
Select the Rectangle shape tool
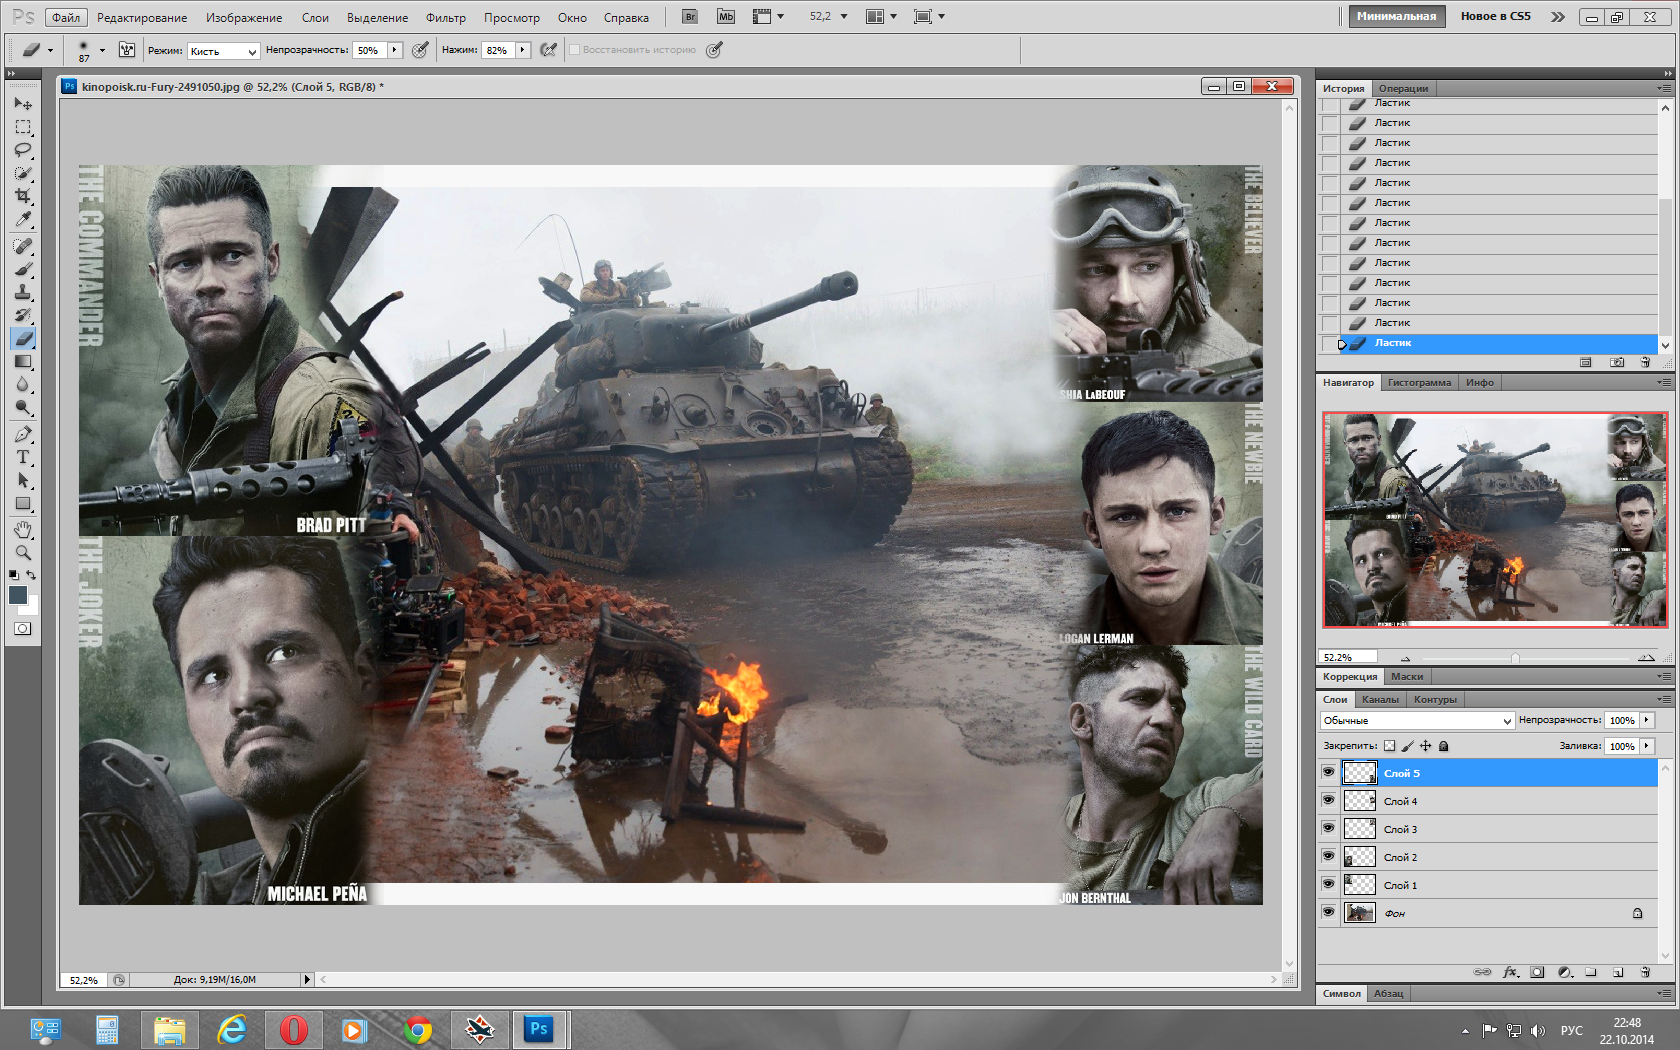(23, 504)
